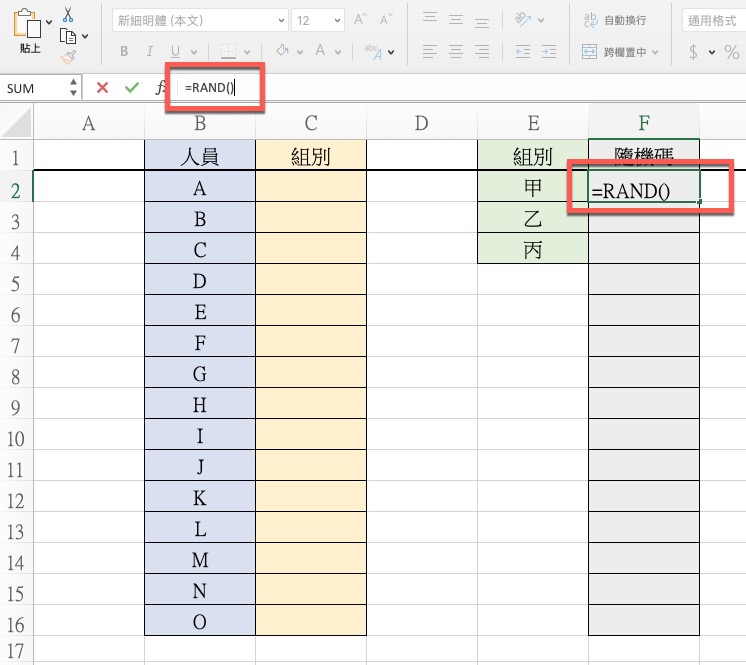The image size is (746, 665).
Task: Open font color palette arrow
Action: tap(338, 52)
